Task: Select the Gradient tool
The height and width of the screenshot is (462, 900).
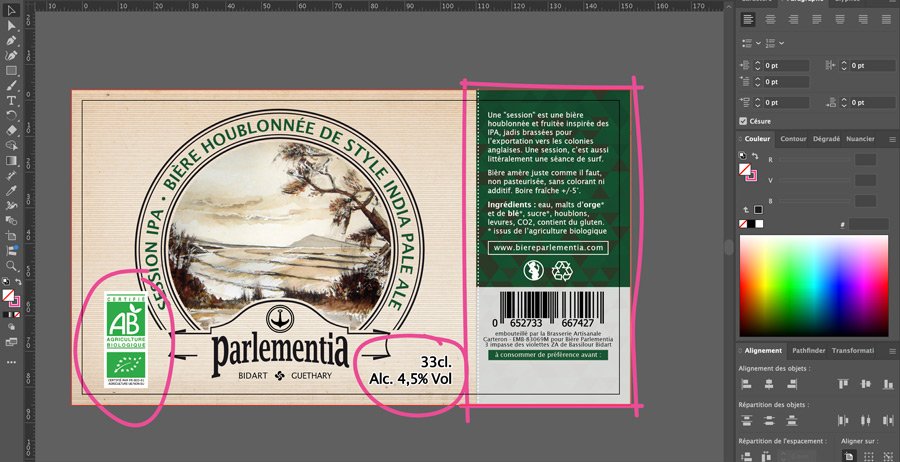Action: pyautogui.click(x=11, y=161)
